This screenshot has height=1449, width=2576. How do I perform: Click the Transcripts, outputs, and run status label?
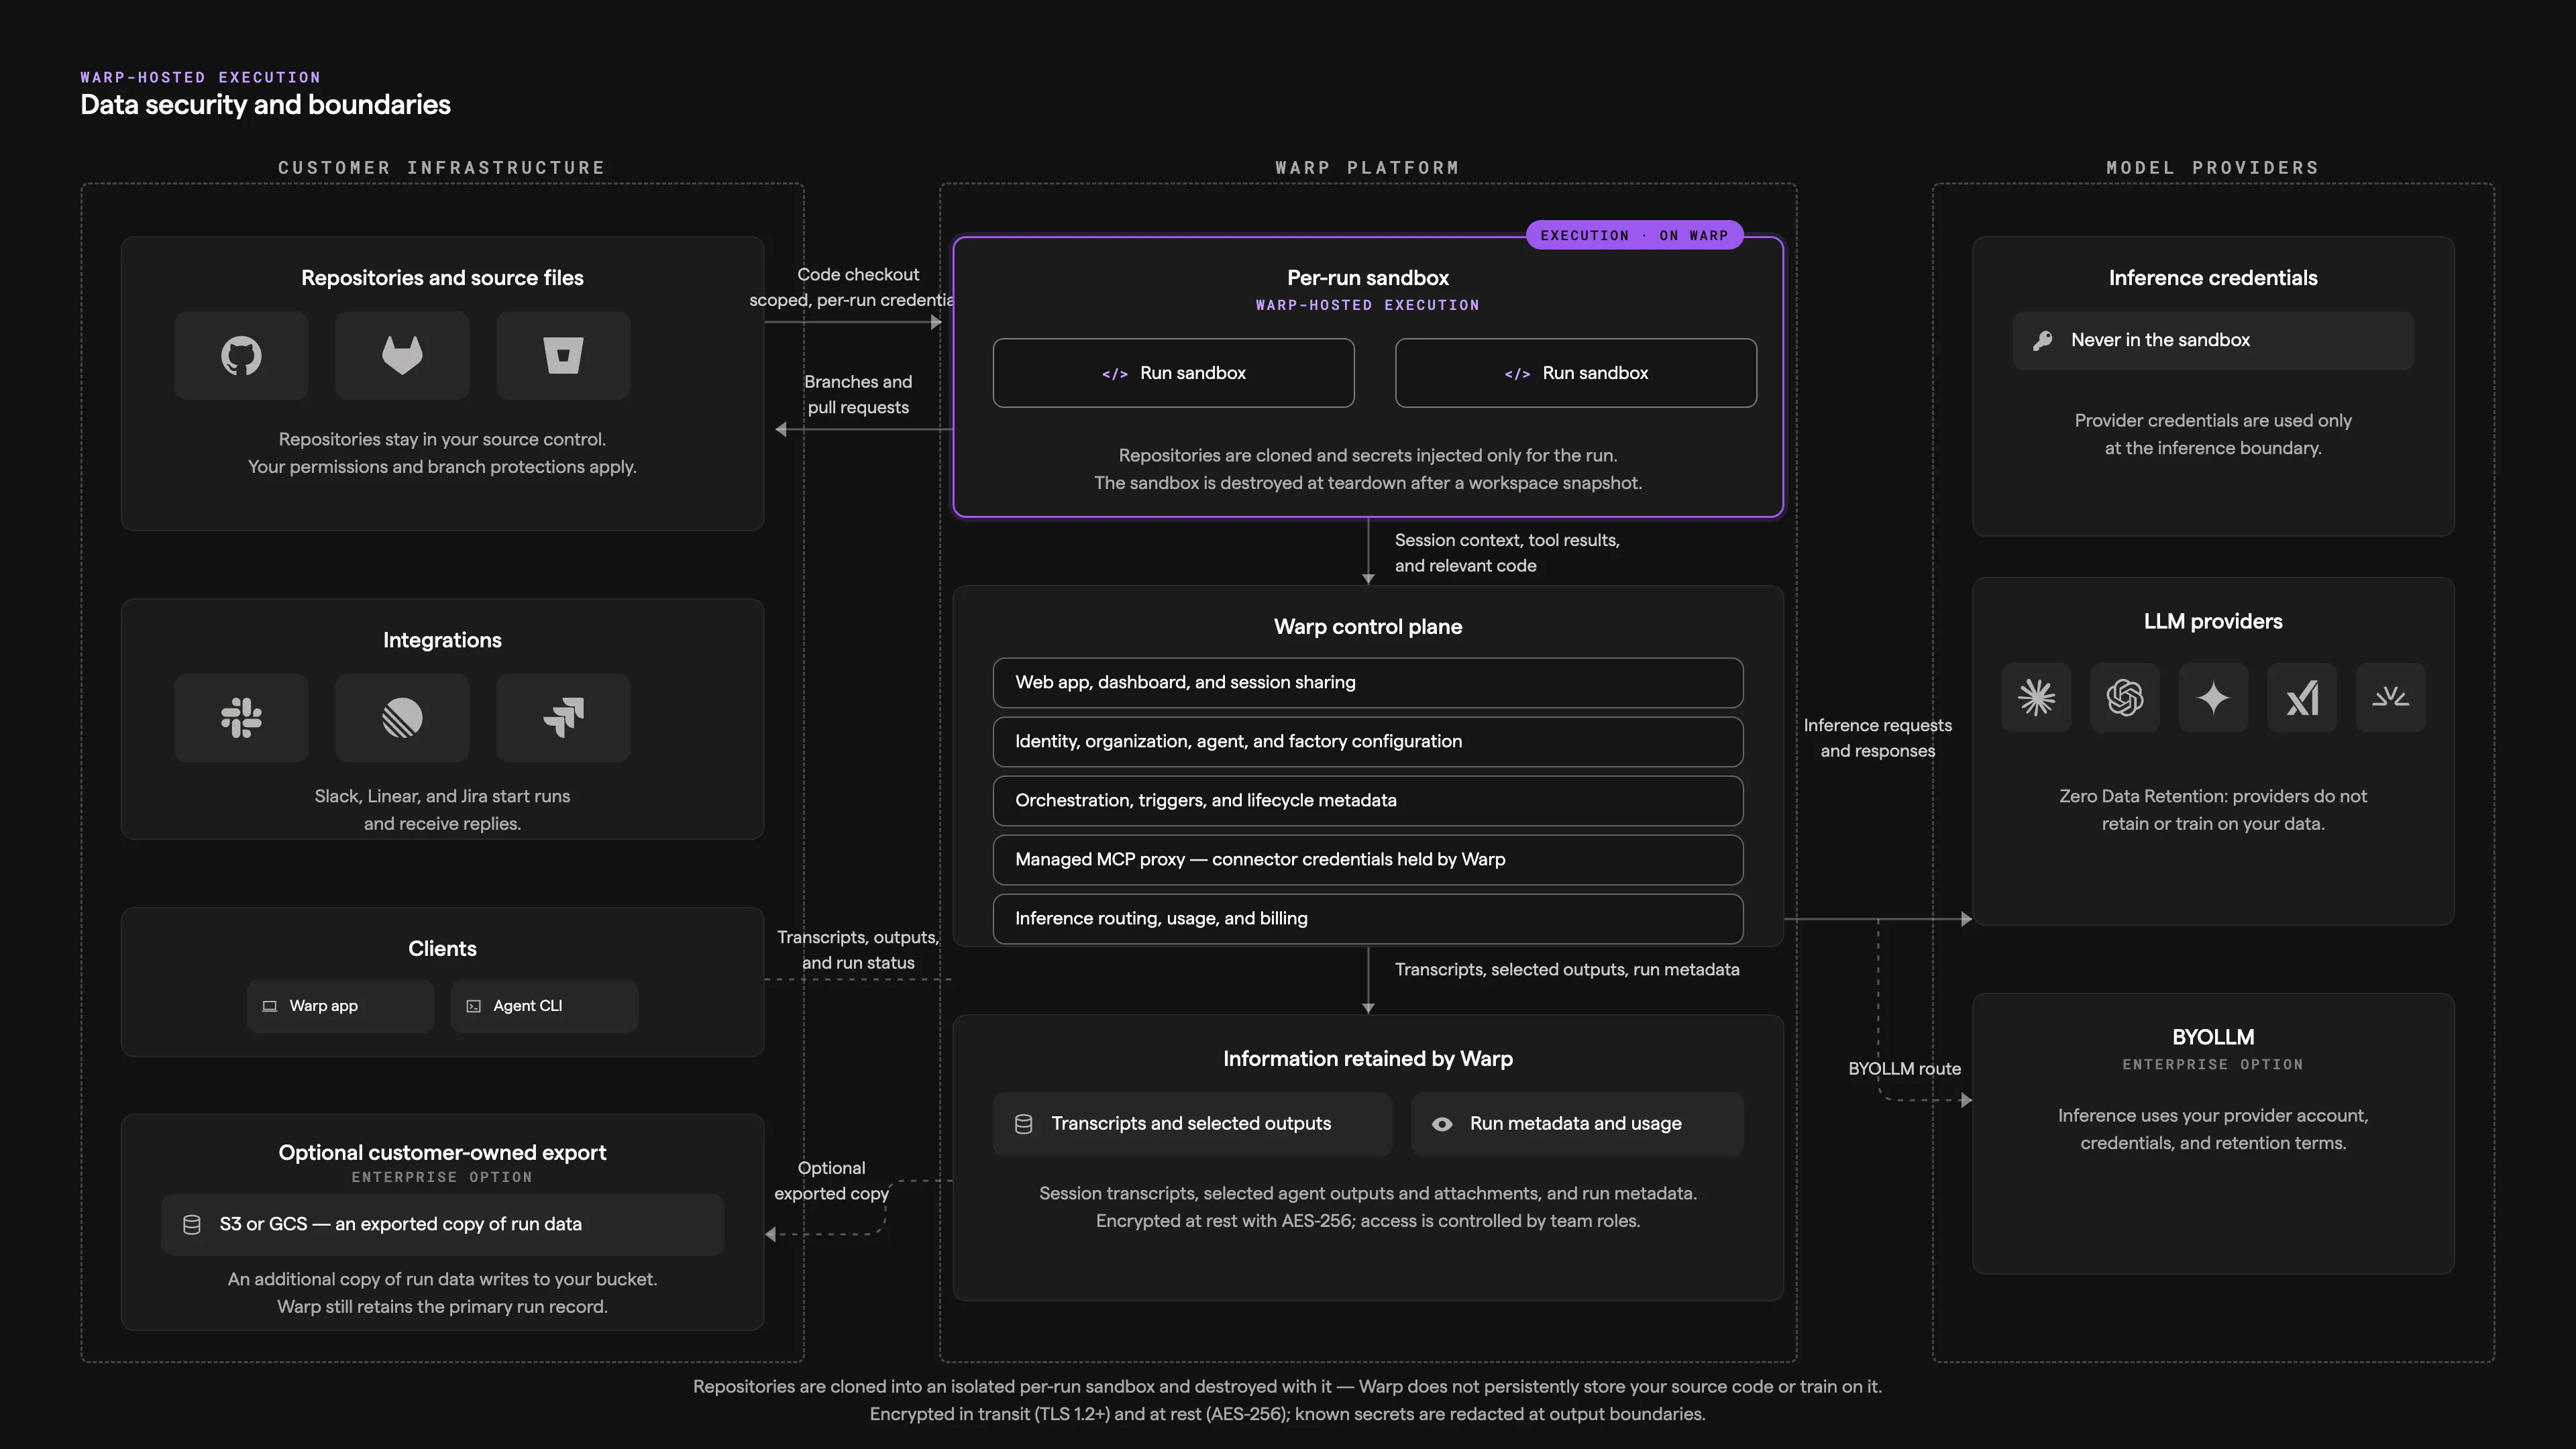click(x=857, y=950)
